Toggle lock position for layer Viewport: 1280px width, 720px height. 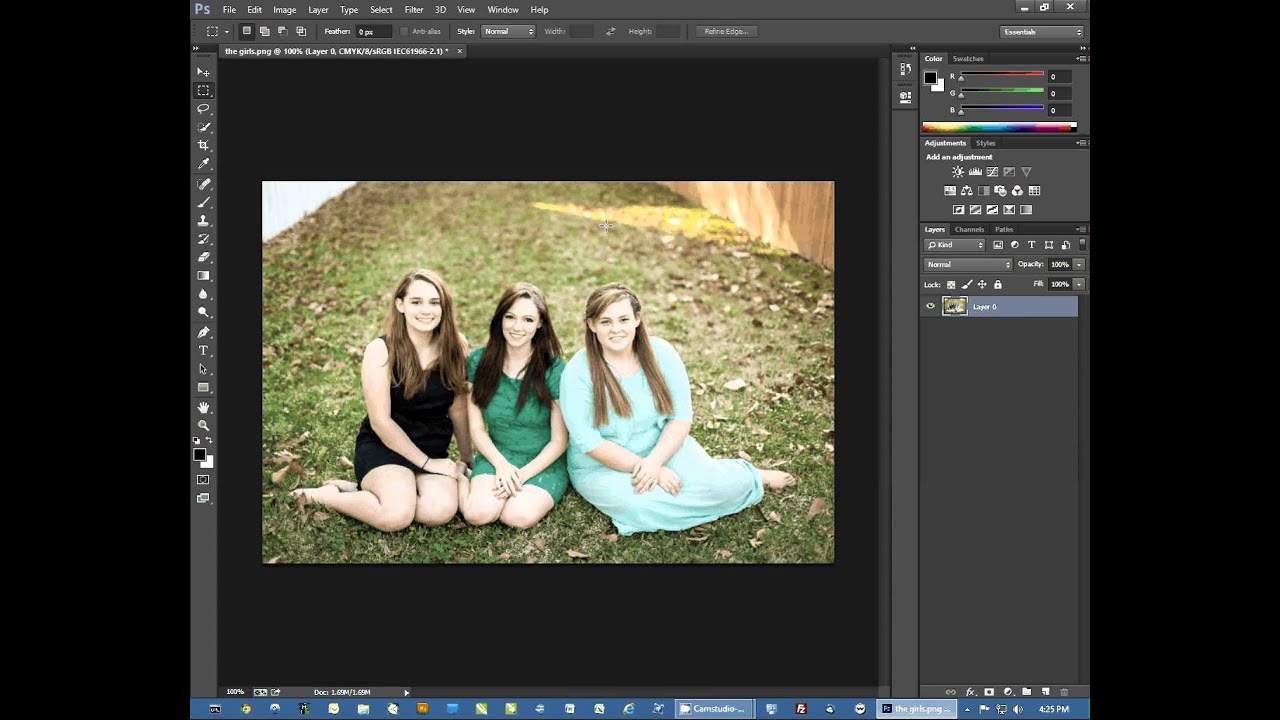pyautogui.click(x=982, y=285)
